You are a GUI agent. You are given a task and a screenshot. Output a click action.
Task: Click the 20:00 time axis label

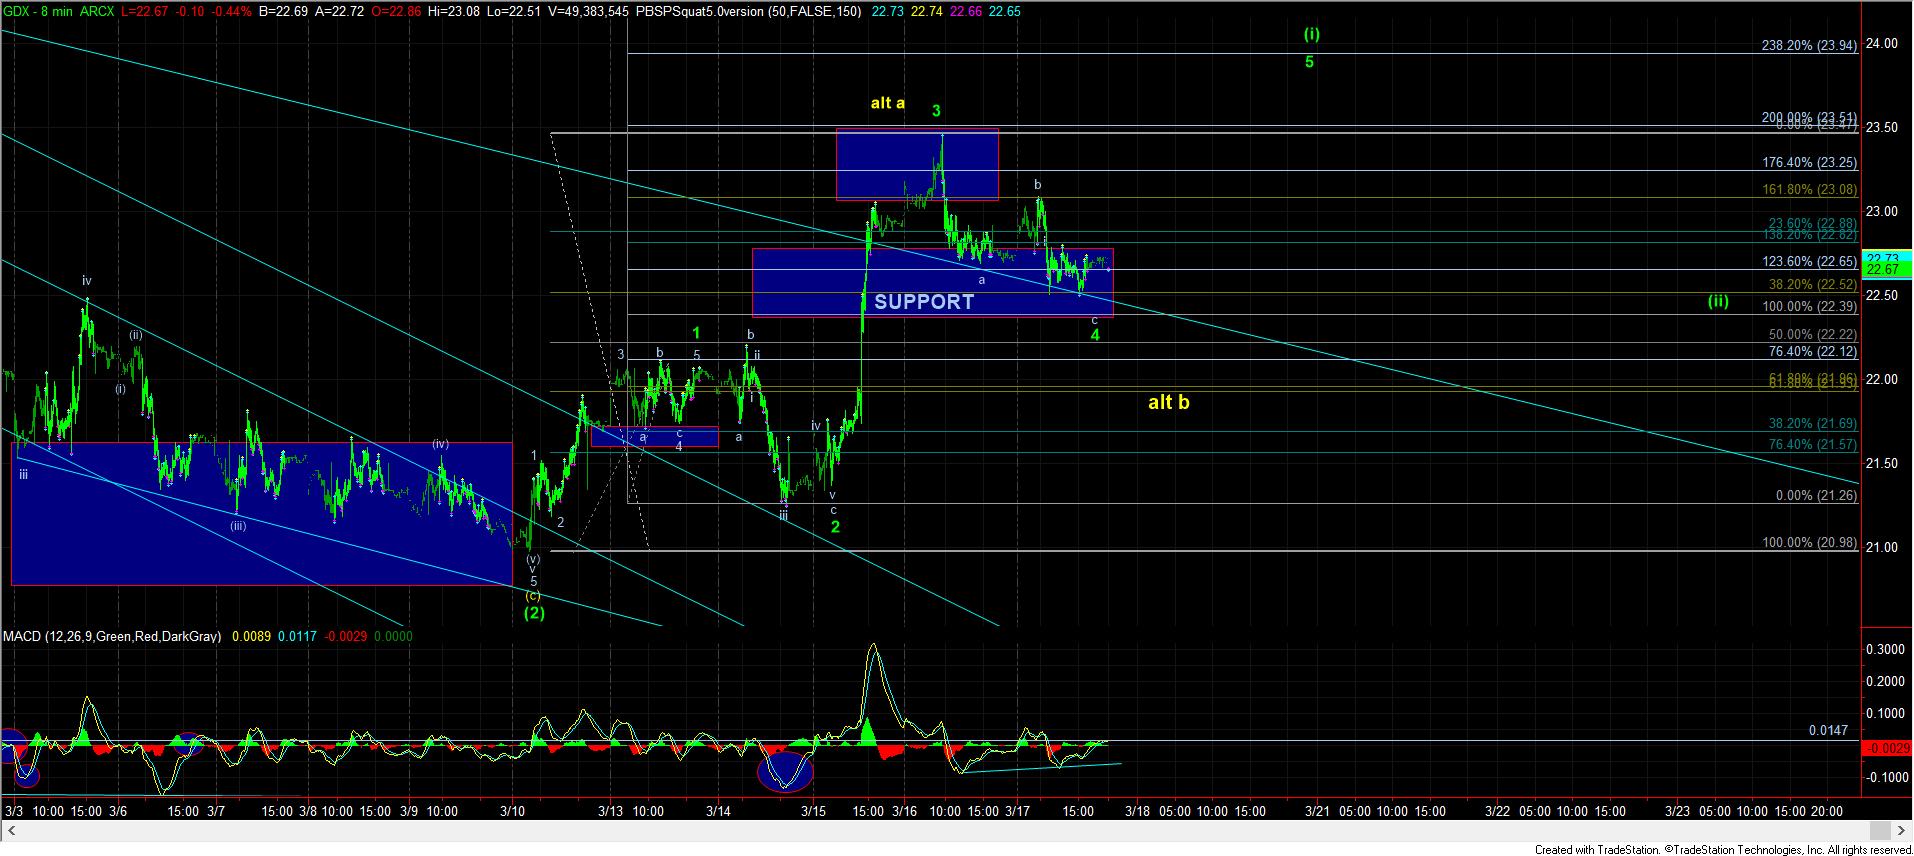[1828, 811]
